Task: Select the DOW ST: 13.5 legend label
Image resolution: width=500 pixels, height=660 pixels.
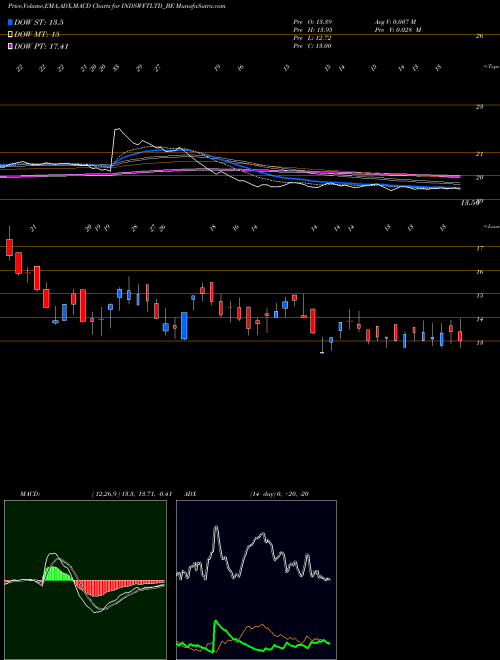Action: 39,22
